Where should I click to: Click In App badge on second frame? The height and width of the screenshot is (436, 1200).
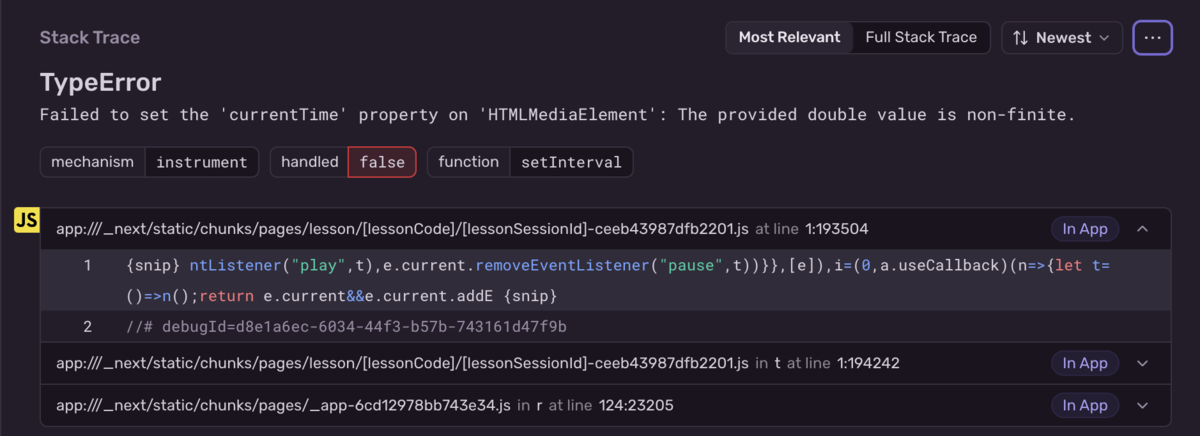tap(1085, 363)
